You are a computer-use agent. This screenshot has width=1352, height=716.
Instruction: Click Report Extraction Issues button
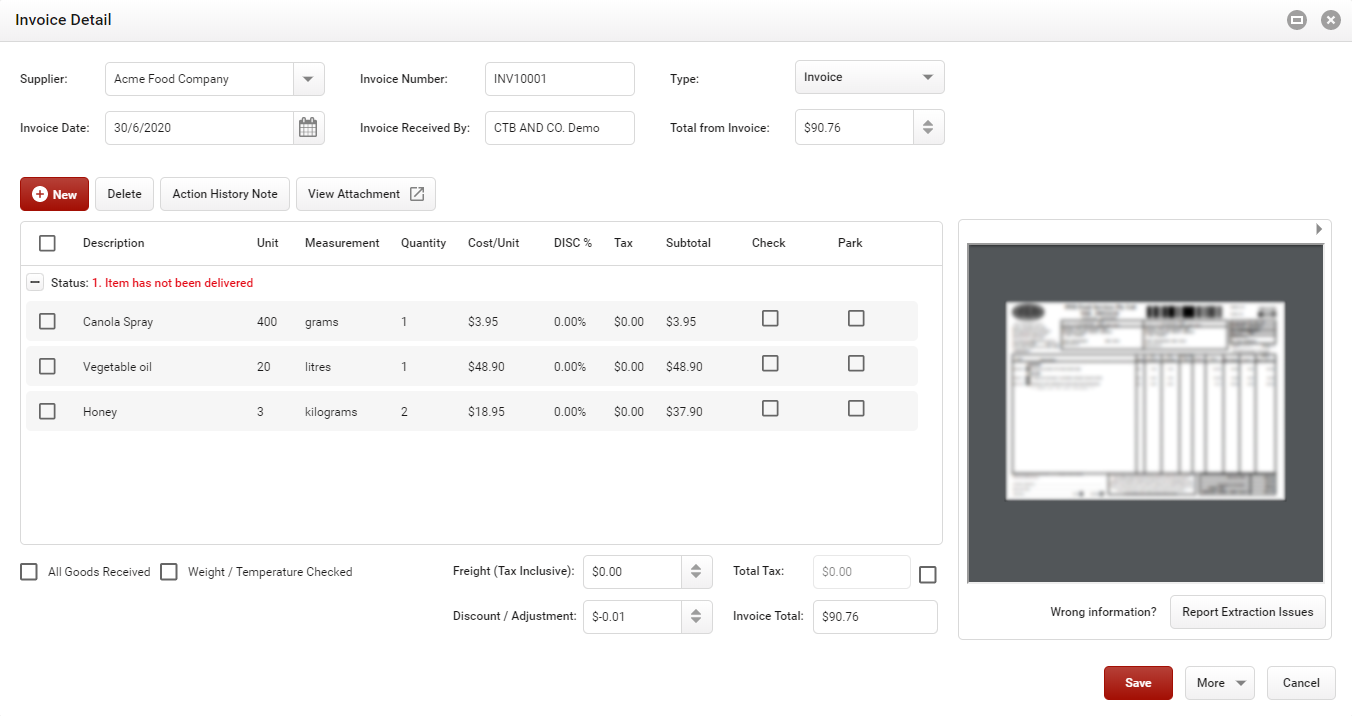pyautogui.click(x=1247, y=612)
